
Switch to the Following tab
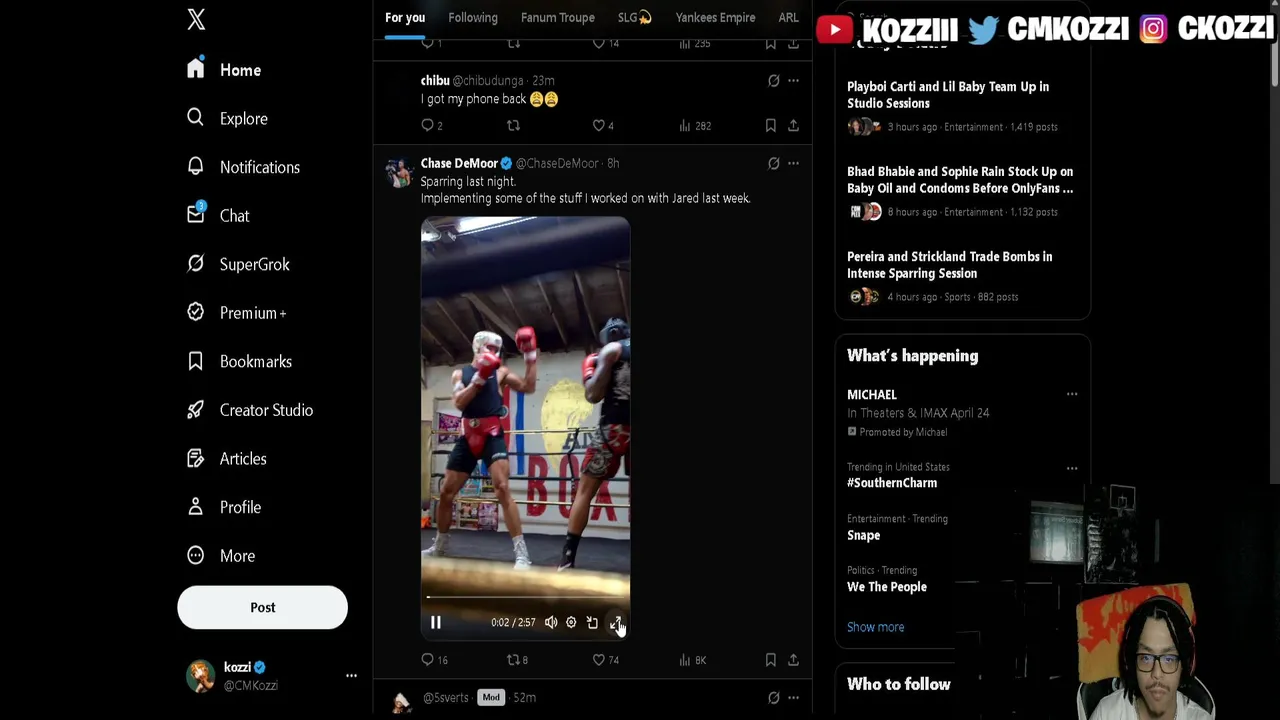click(473, 17)
